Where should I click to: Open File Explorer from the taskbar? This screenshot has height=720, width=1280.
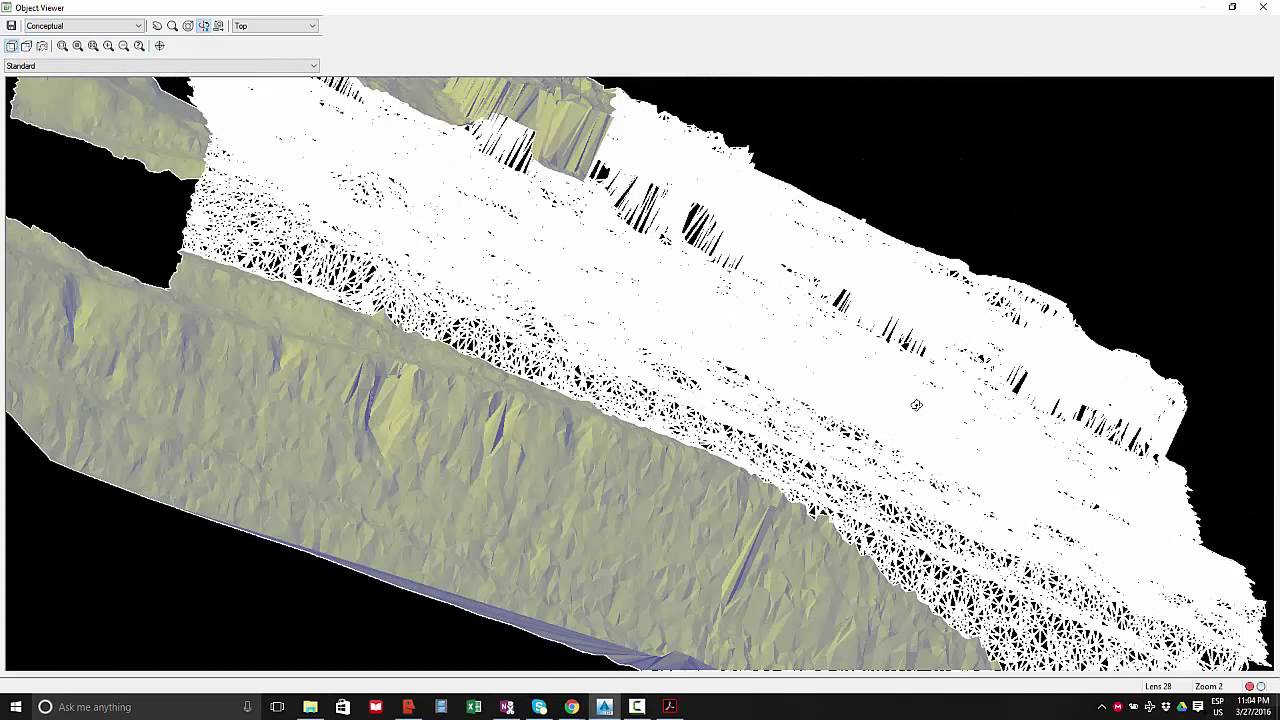[x=310, y=707]
